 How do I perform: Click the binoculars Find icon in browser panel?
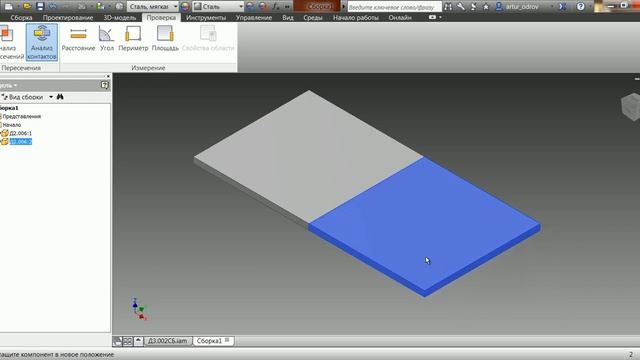60,97
